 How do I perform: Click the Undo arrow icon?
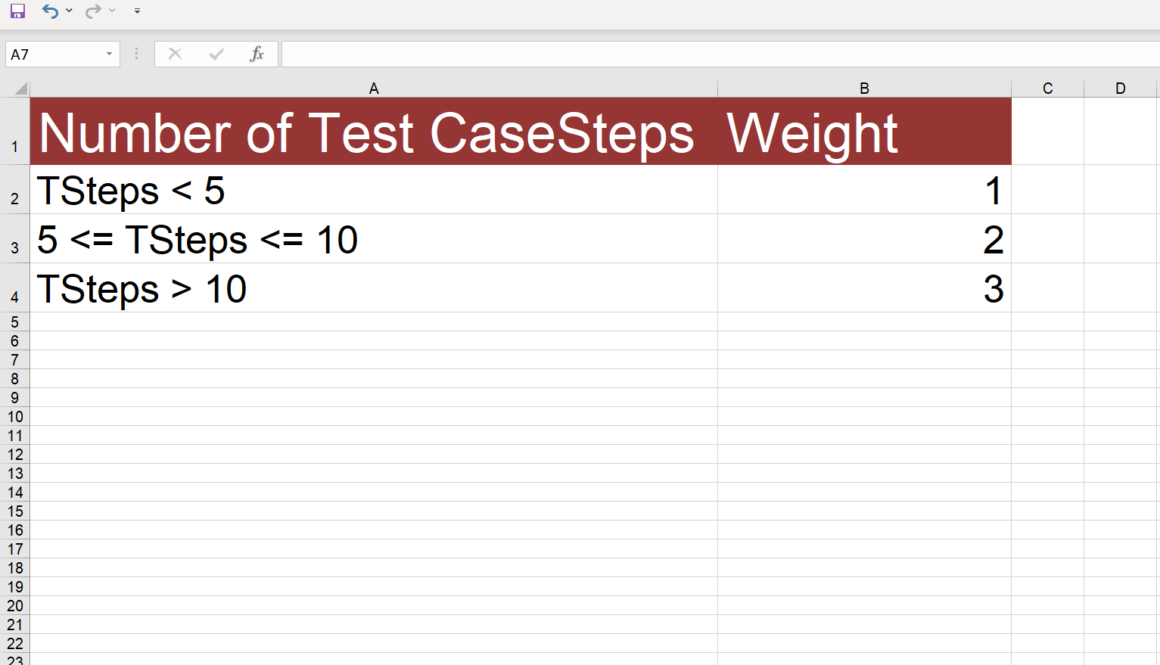coord(50,11)
